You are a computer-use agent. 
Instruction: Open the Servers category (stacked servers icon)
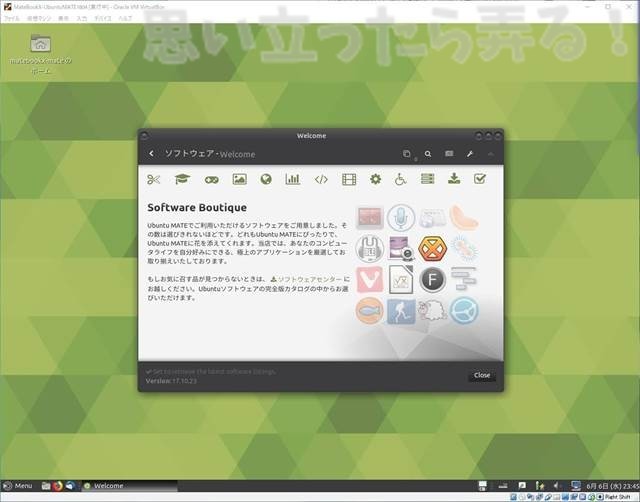point(427,179)
